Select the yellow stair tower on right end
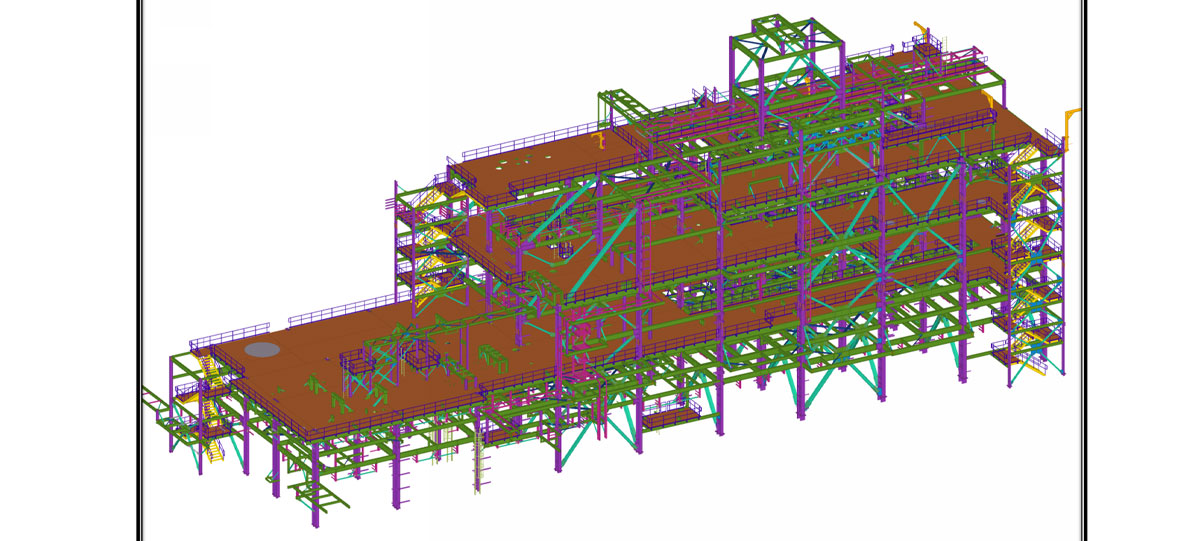 tap(1026, 250)
